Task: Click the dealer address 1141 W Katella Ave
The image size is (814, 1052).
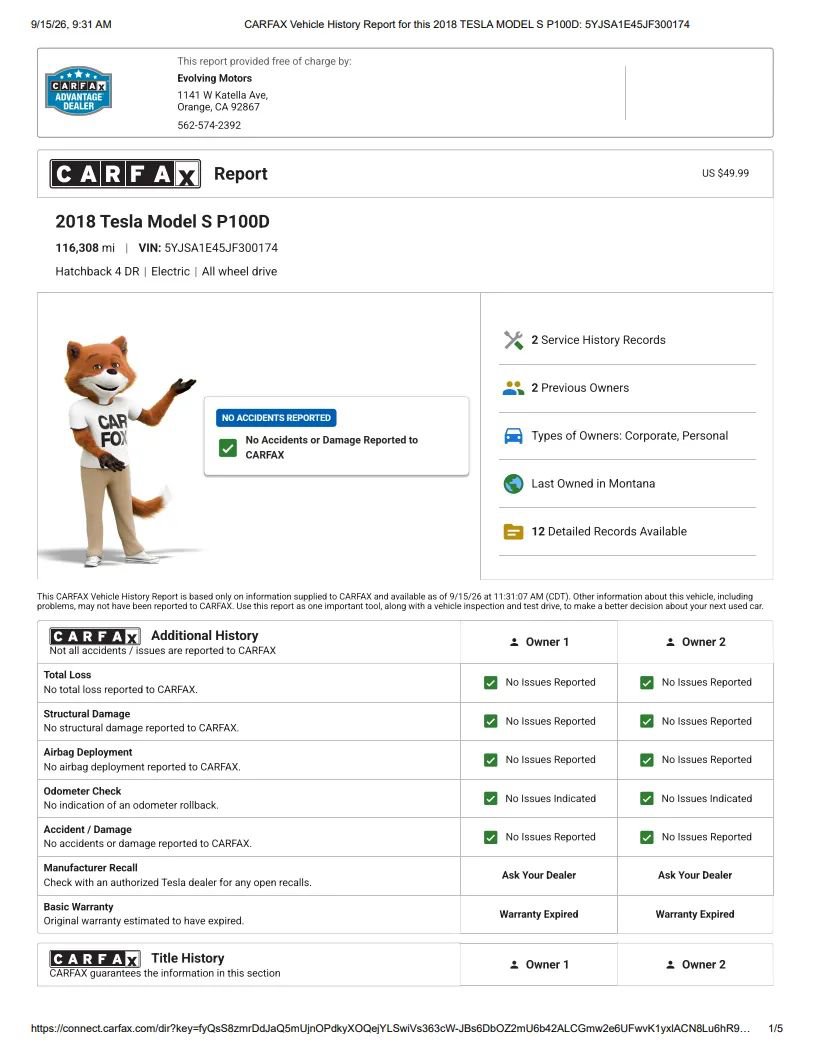Action: [223, 95]
